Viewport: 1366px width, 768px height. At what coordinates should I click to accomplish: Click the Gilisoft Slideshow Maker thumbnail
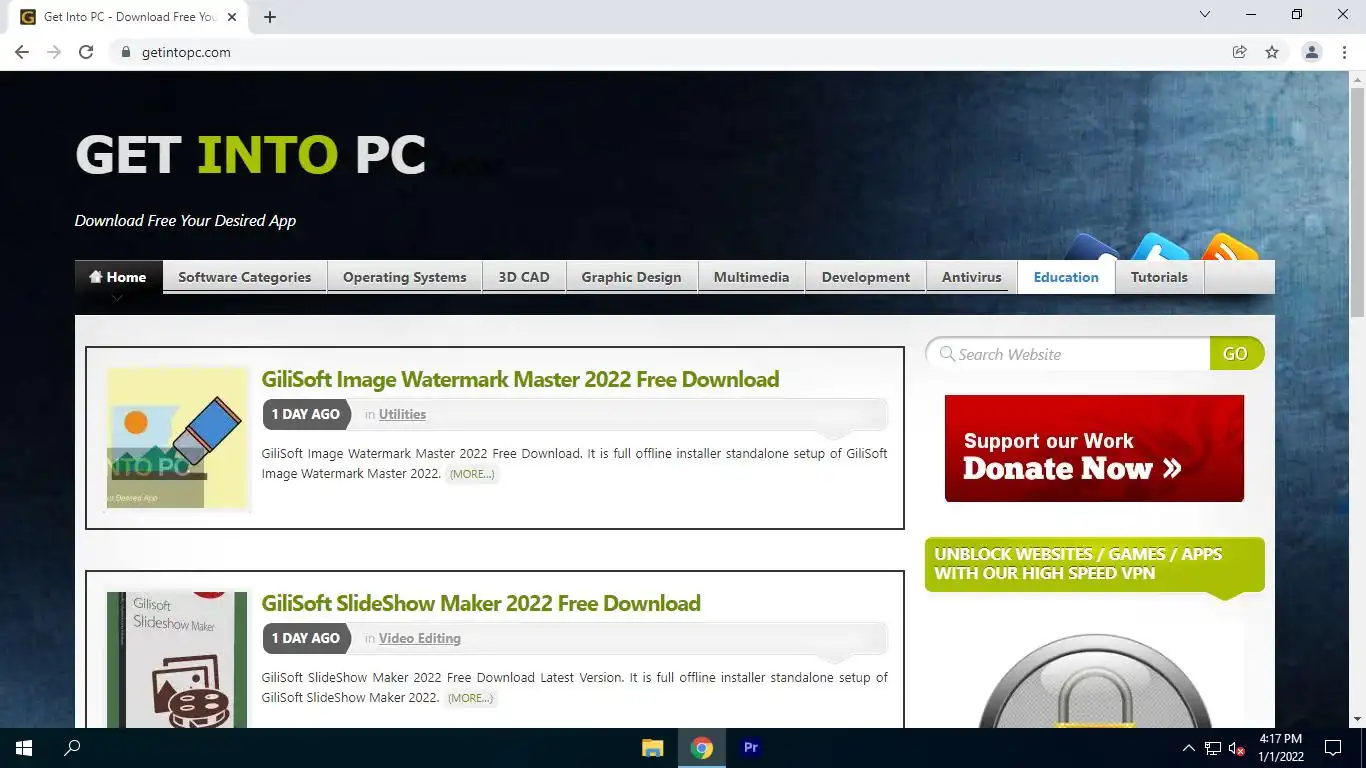coord(177,660)
